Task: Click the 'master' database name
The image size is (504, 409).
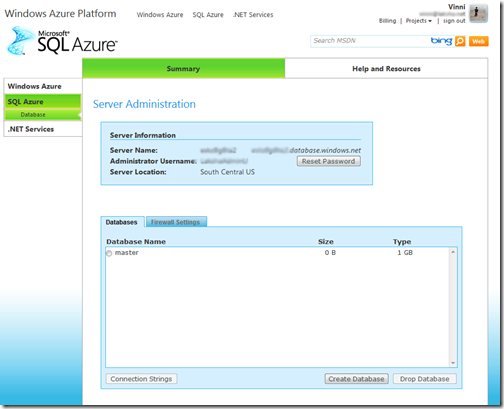Action: point(127,253)
